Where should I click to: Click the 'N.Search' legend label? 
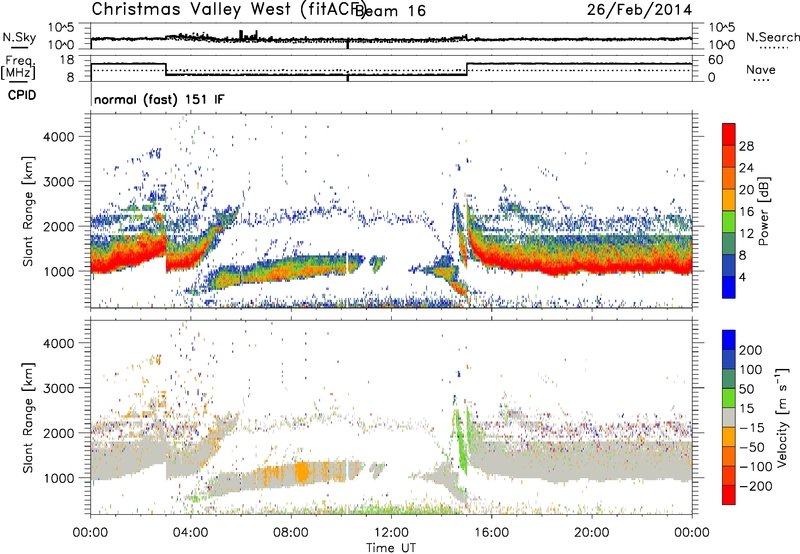tap(772, 37)
